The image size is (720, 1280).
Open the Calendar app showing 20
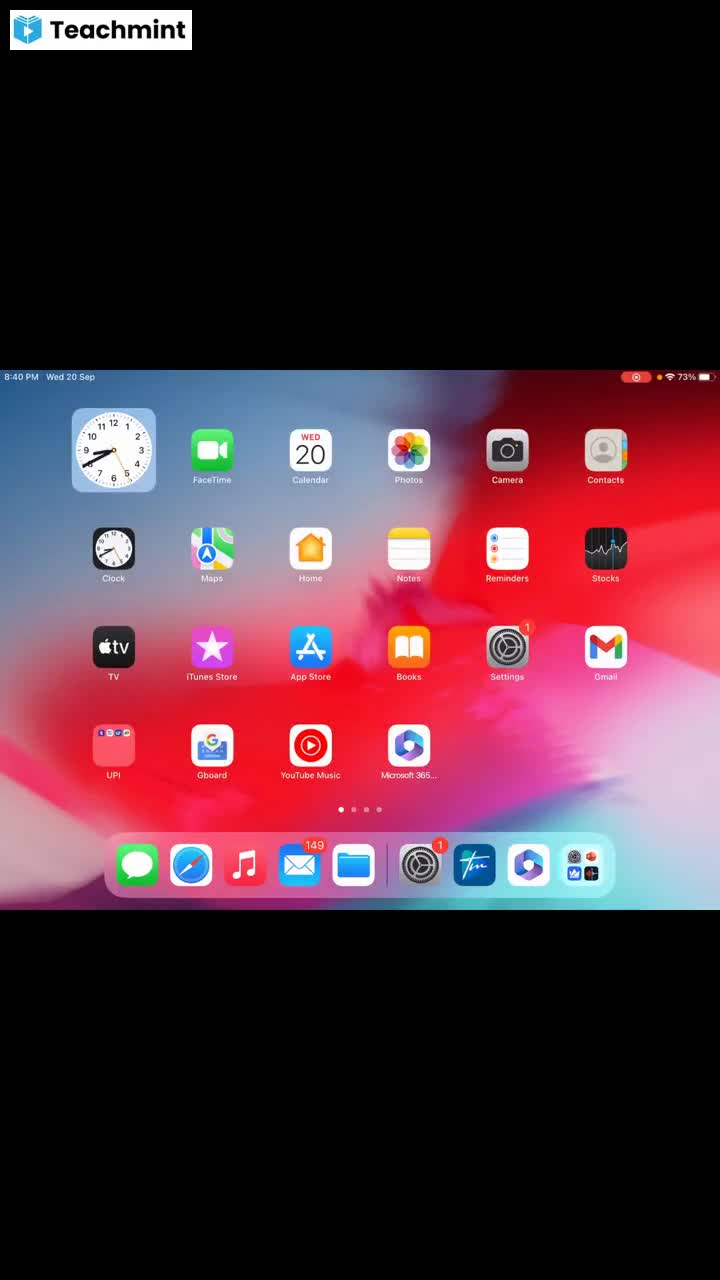[310, 451]
